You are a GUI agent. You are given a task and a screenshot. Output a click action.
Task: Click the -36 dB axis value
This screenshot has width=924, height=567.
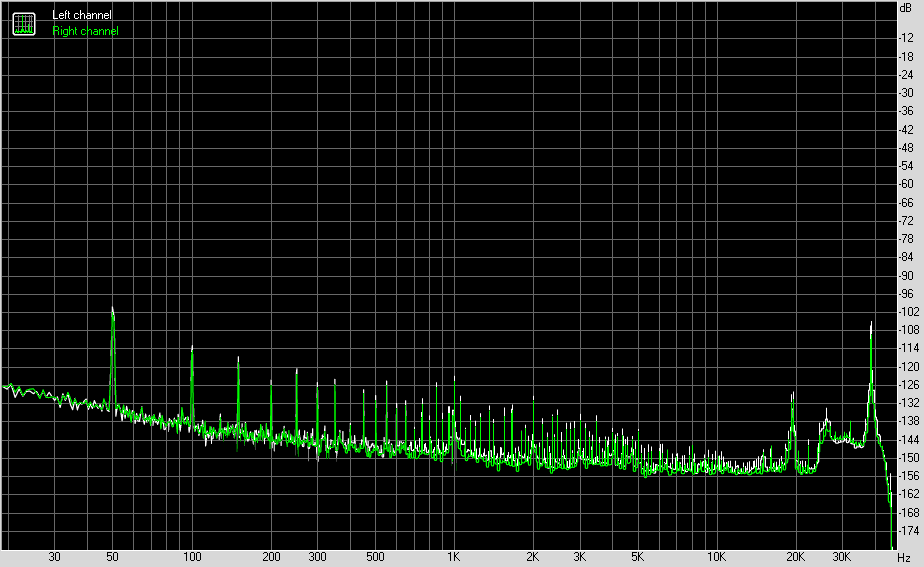click(906, 111)
